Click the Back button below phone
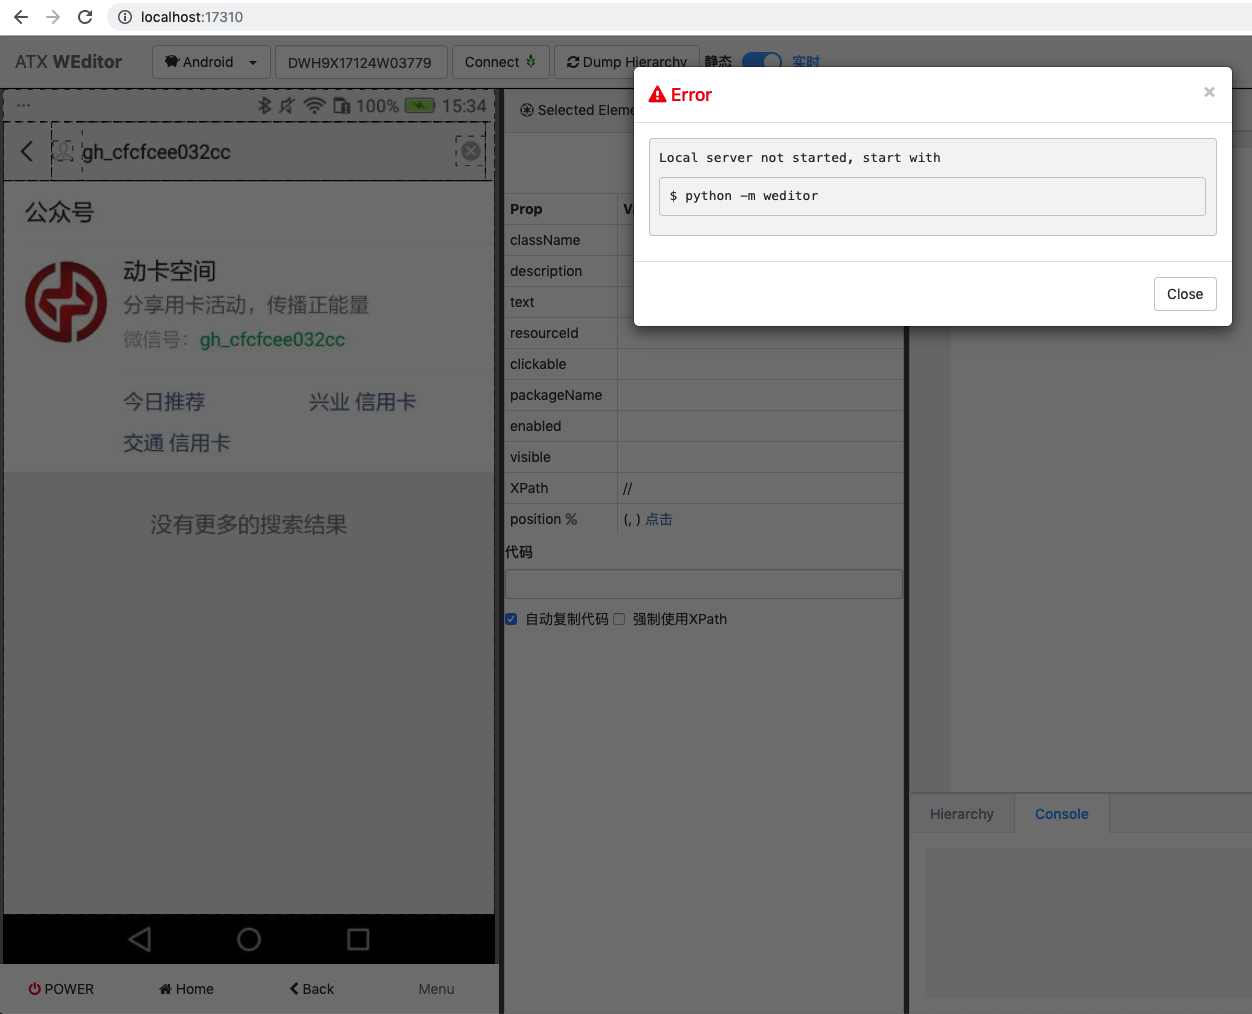Screen dimensions: 1252x1014 click(x=312, y=989)
